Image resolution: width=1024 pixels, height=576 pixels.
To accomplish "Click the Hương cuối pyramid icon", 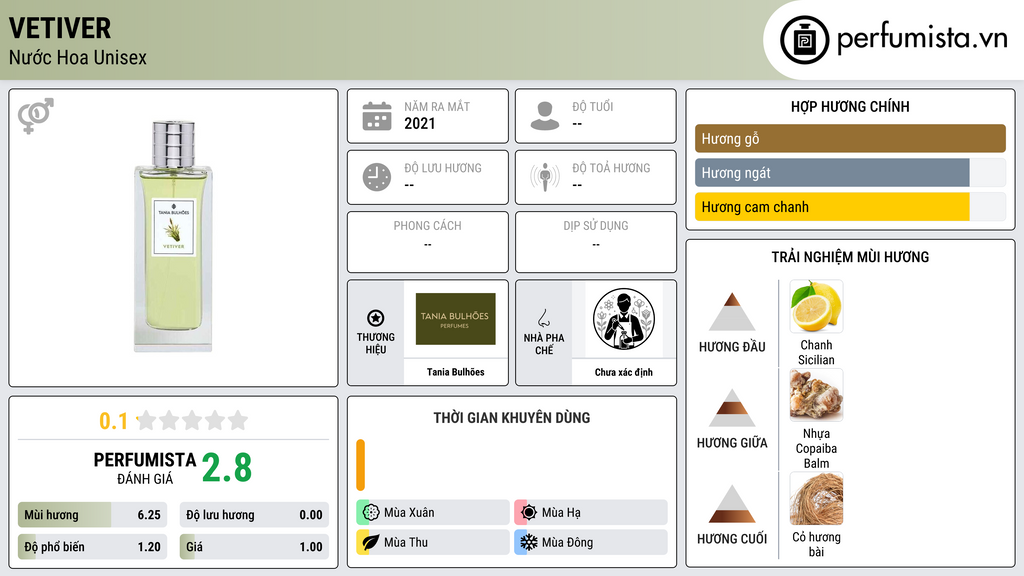I will coord(732,504).
